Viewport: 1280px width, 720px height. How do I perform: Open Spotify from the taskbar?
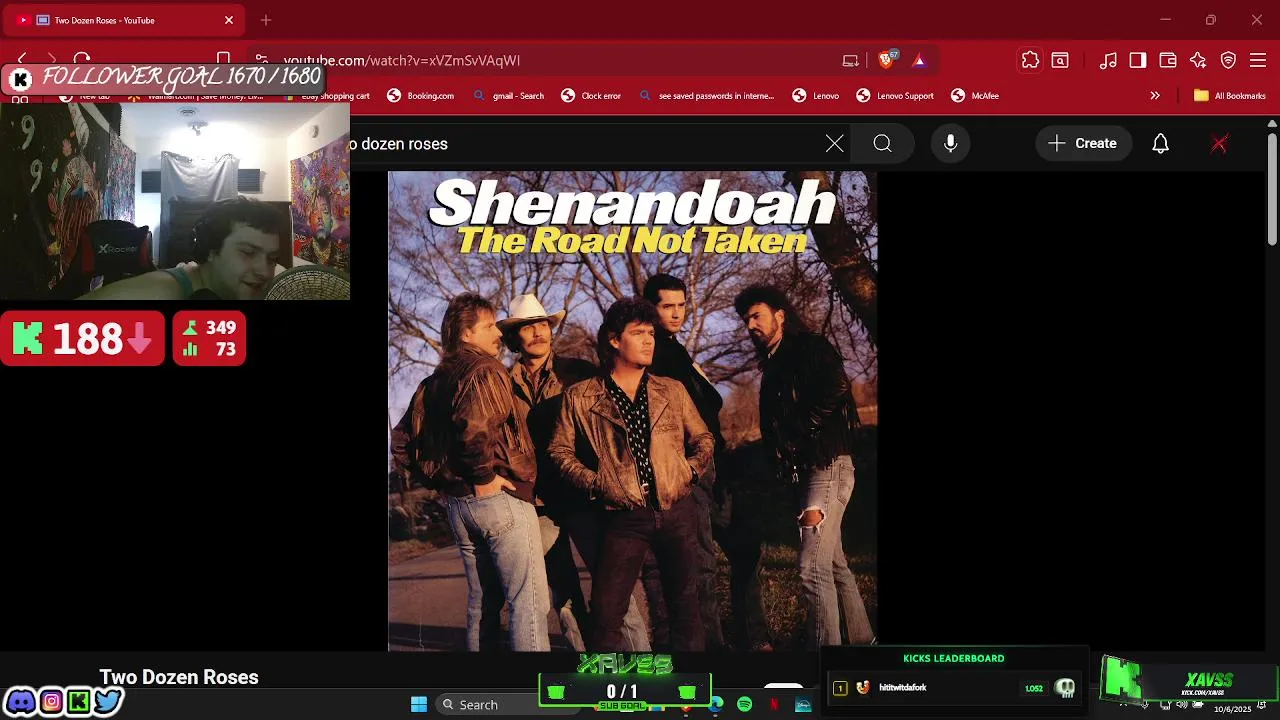744,704
